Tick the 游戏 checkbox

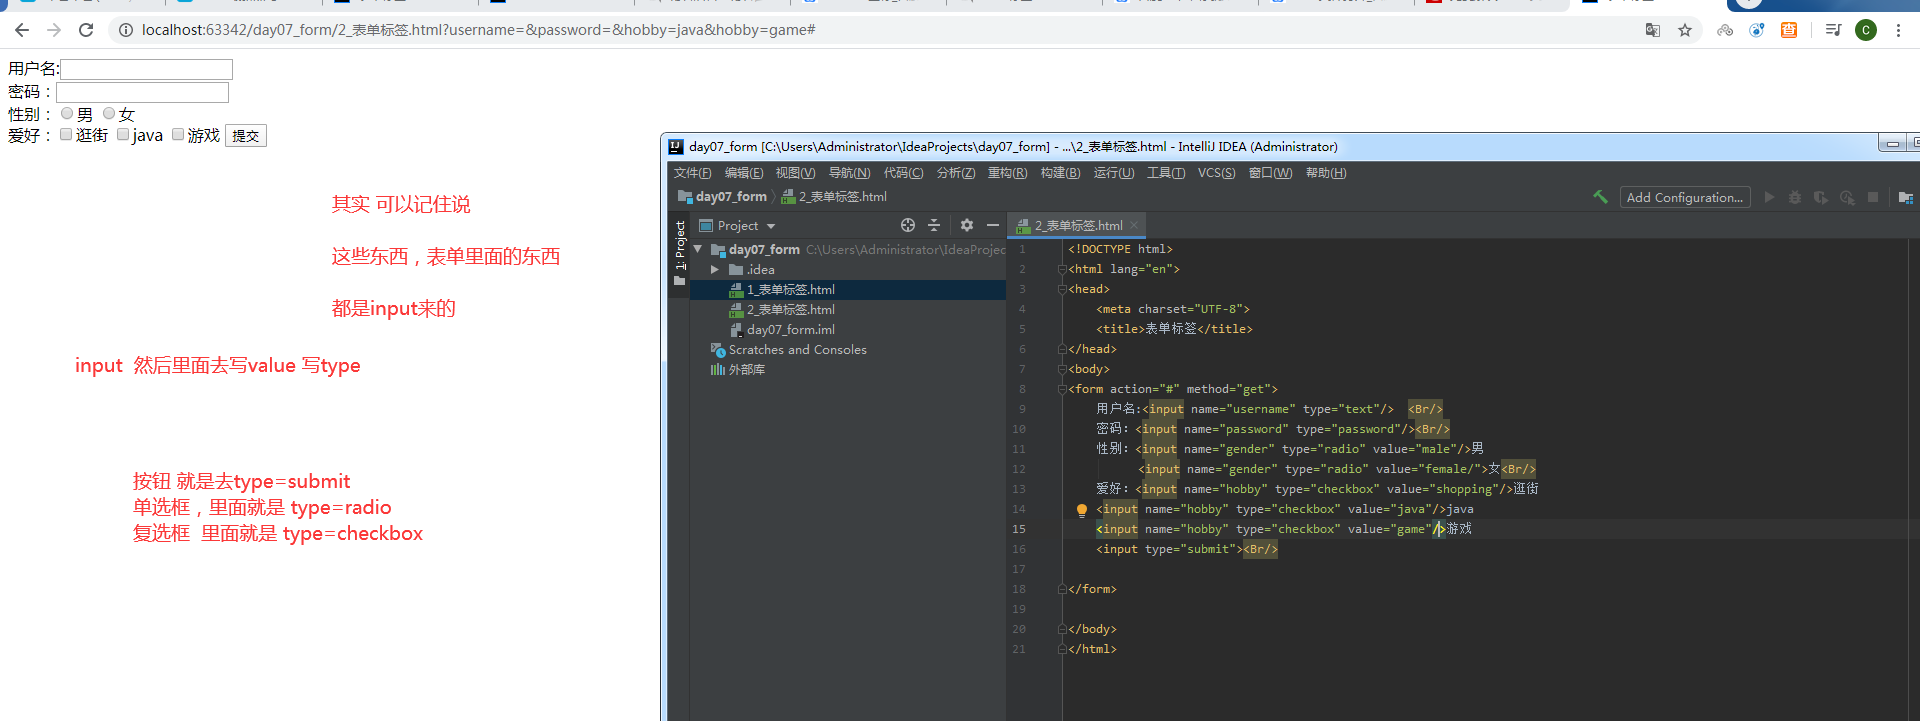coord(178,135)
